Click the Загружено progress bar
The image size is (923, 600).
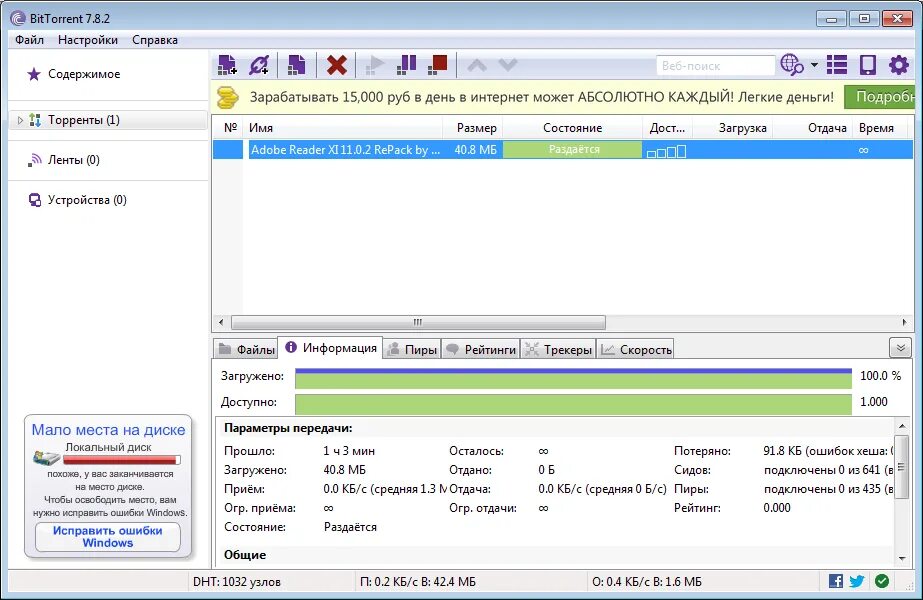pyautogui.click(x=573, y=378)
